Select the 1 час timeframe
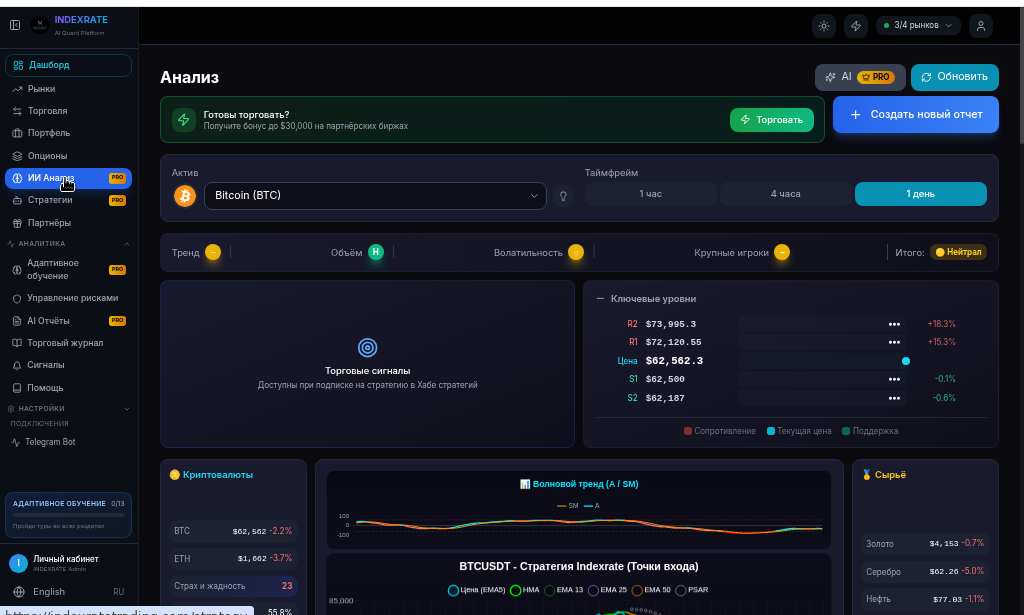 [650, 194]
